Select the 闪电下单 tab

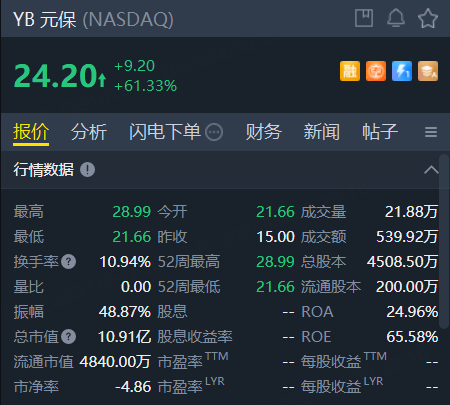pos(165,132)
